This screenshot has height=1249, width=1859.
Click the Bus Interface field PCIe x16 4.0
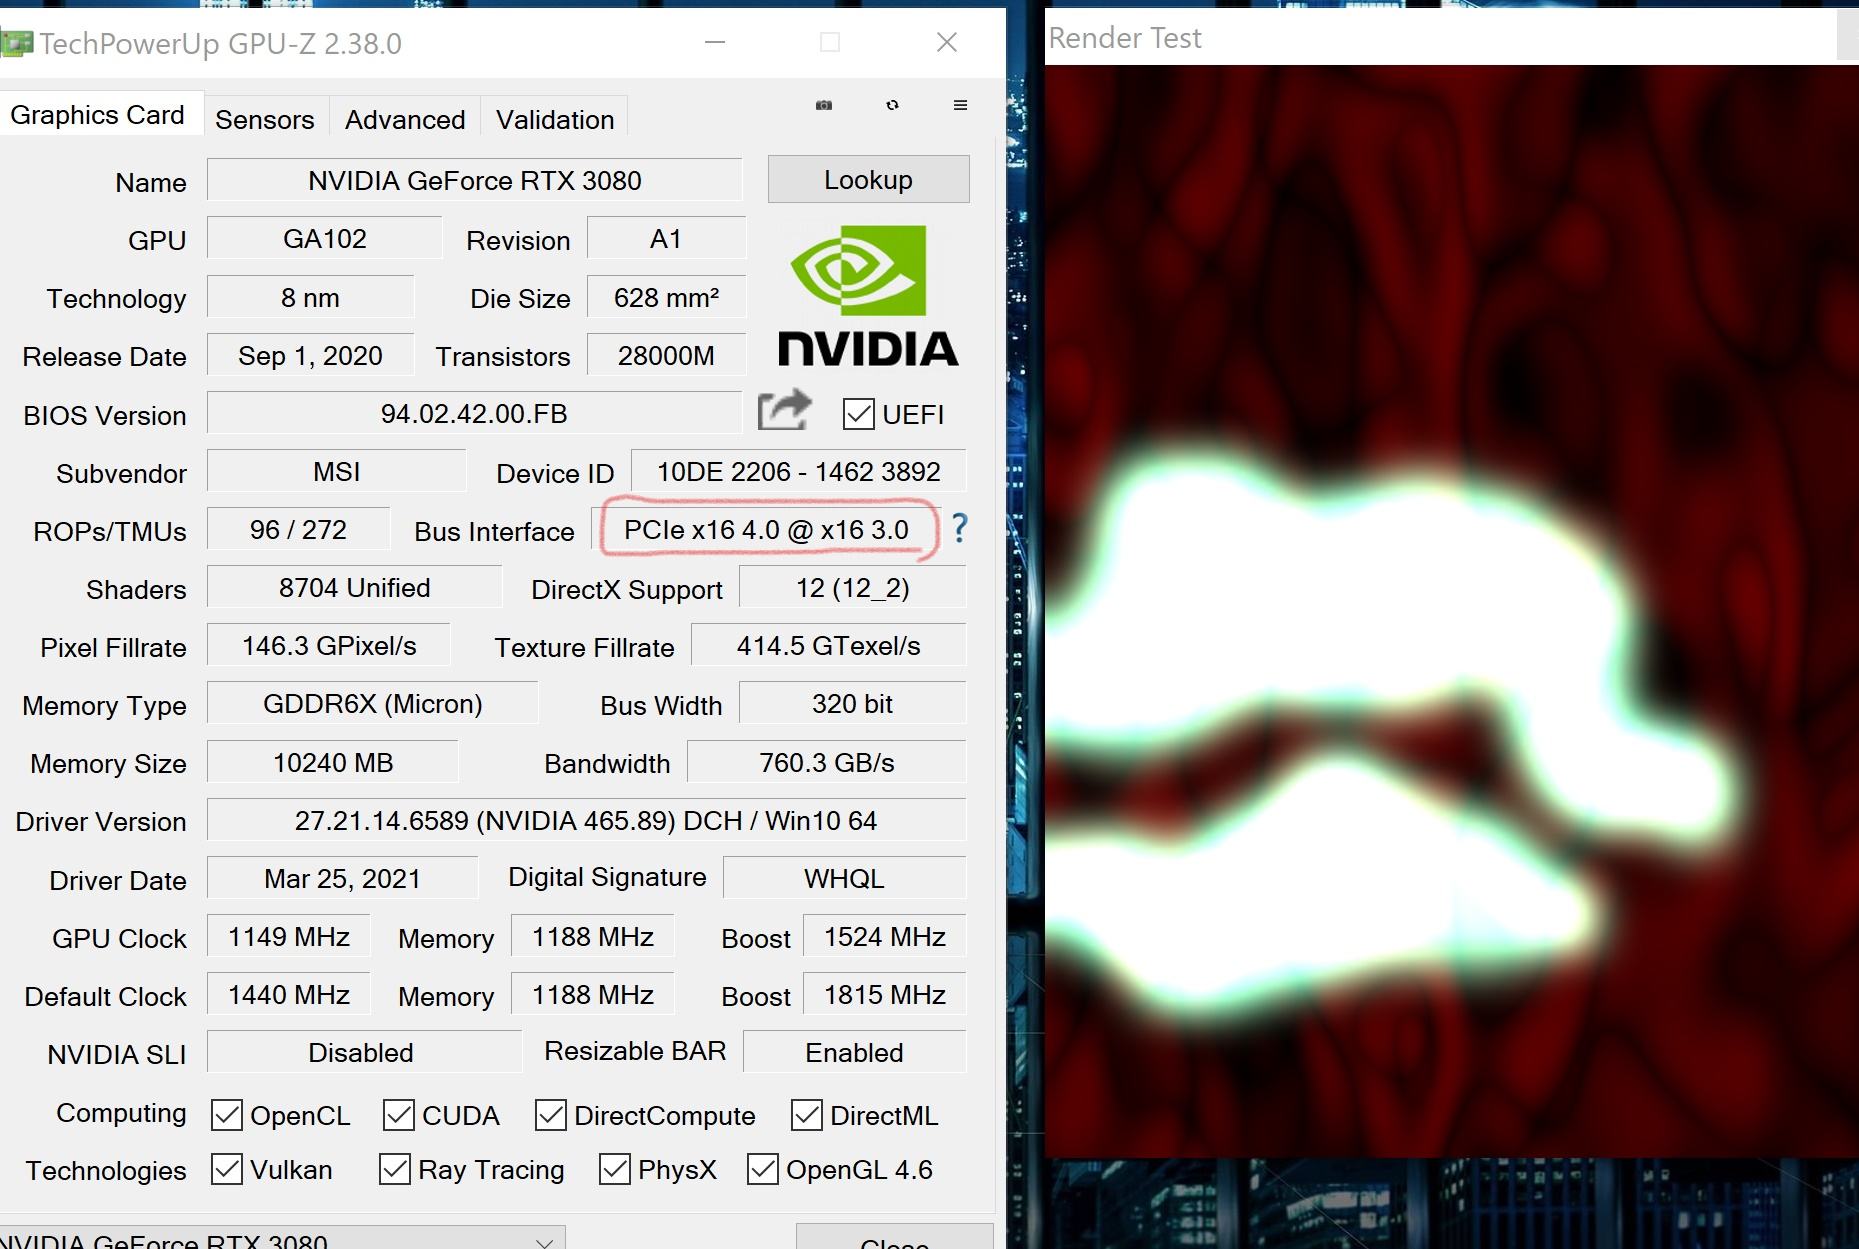pos(767,530)
